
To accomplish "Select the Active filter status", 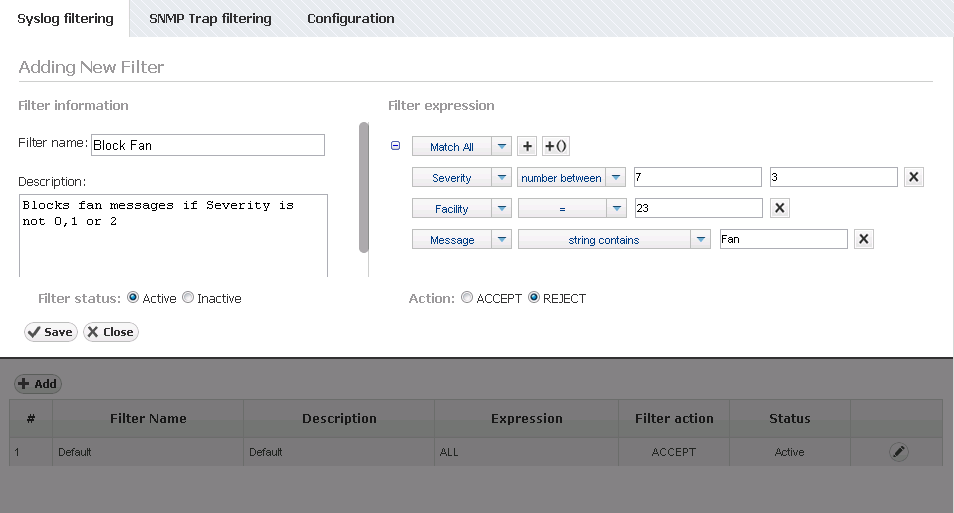I will click(x=133, y=298).
